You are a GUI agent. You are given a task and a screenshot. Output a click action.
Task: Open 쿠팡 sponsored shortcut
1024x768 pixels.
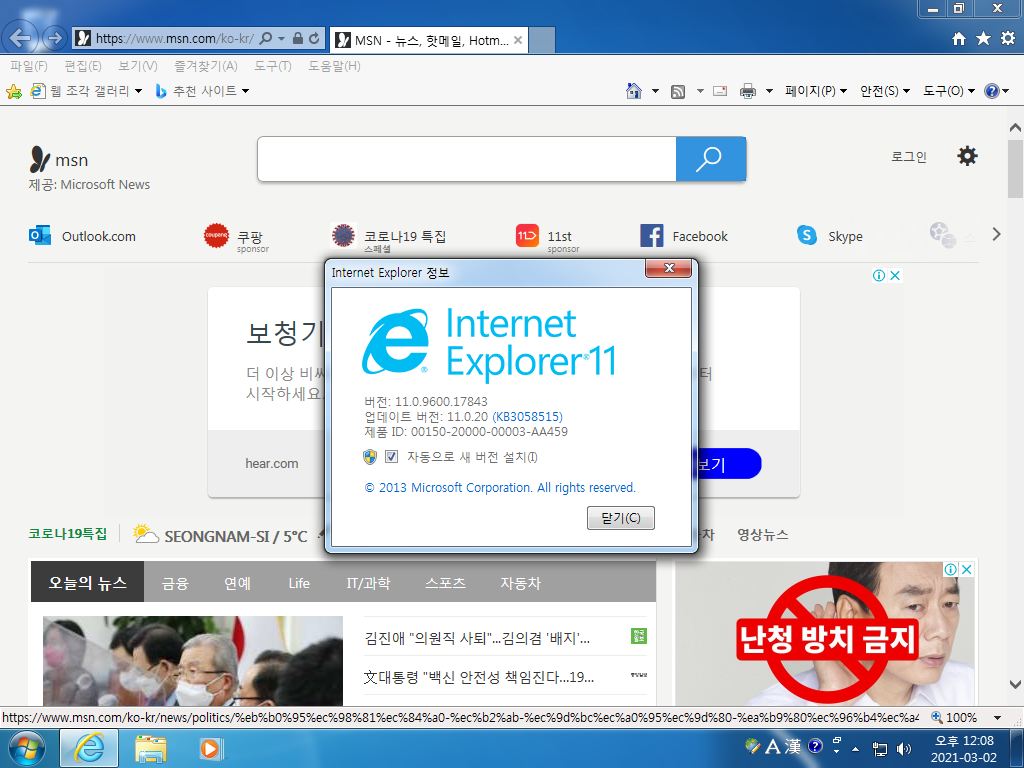236,238
